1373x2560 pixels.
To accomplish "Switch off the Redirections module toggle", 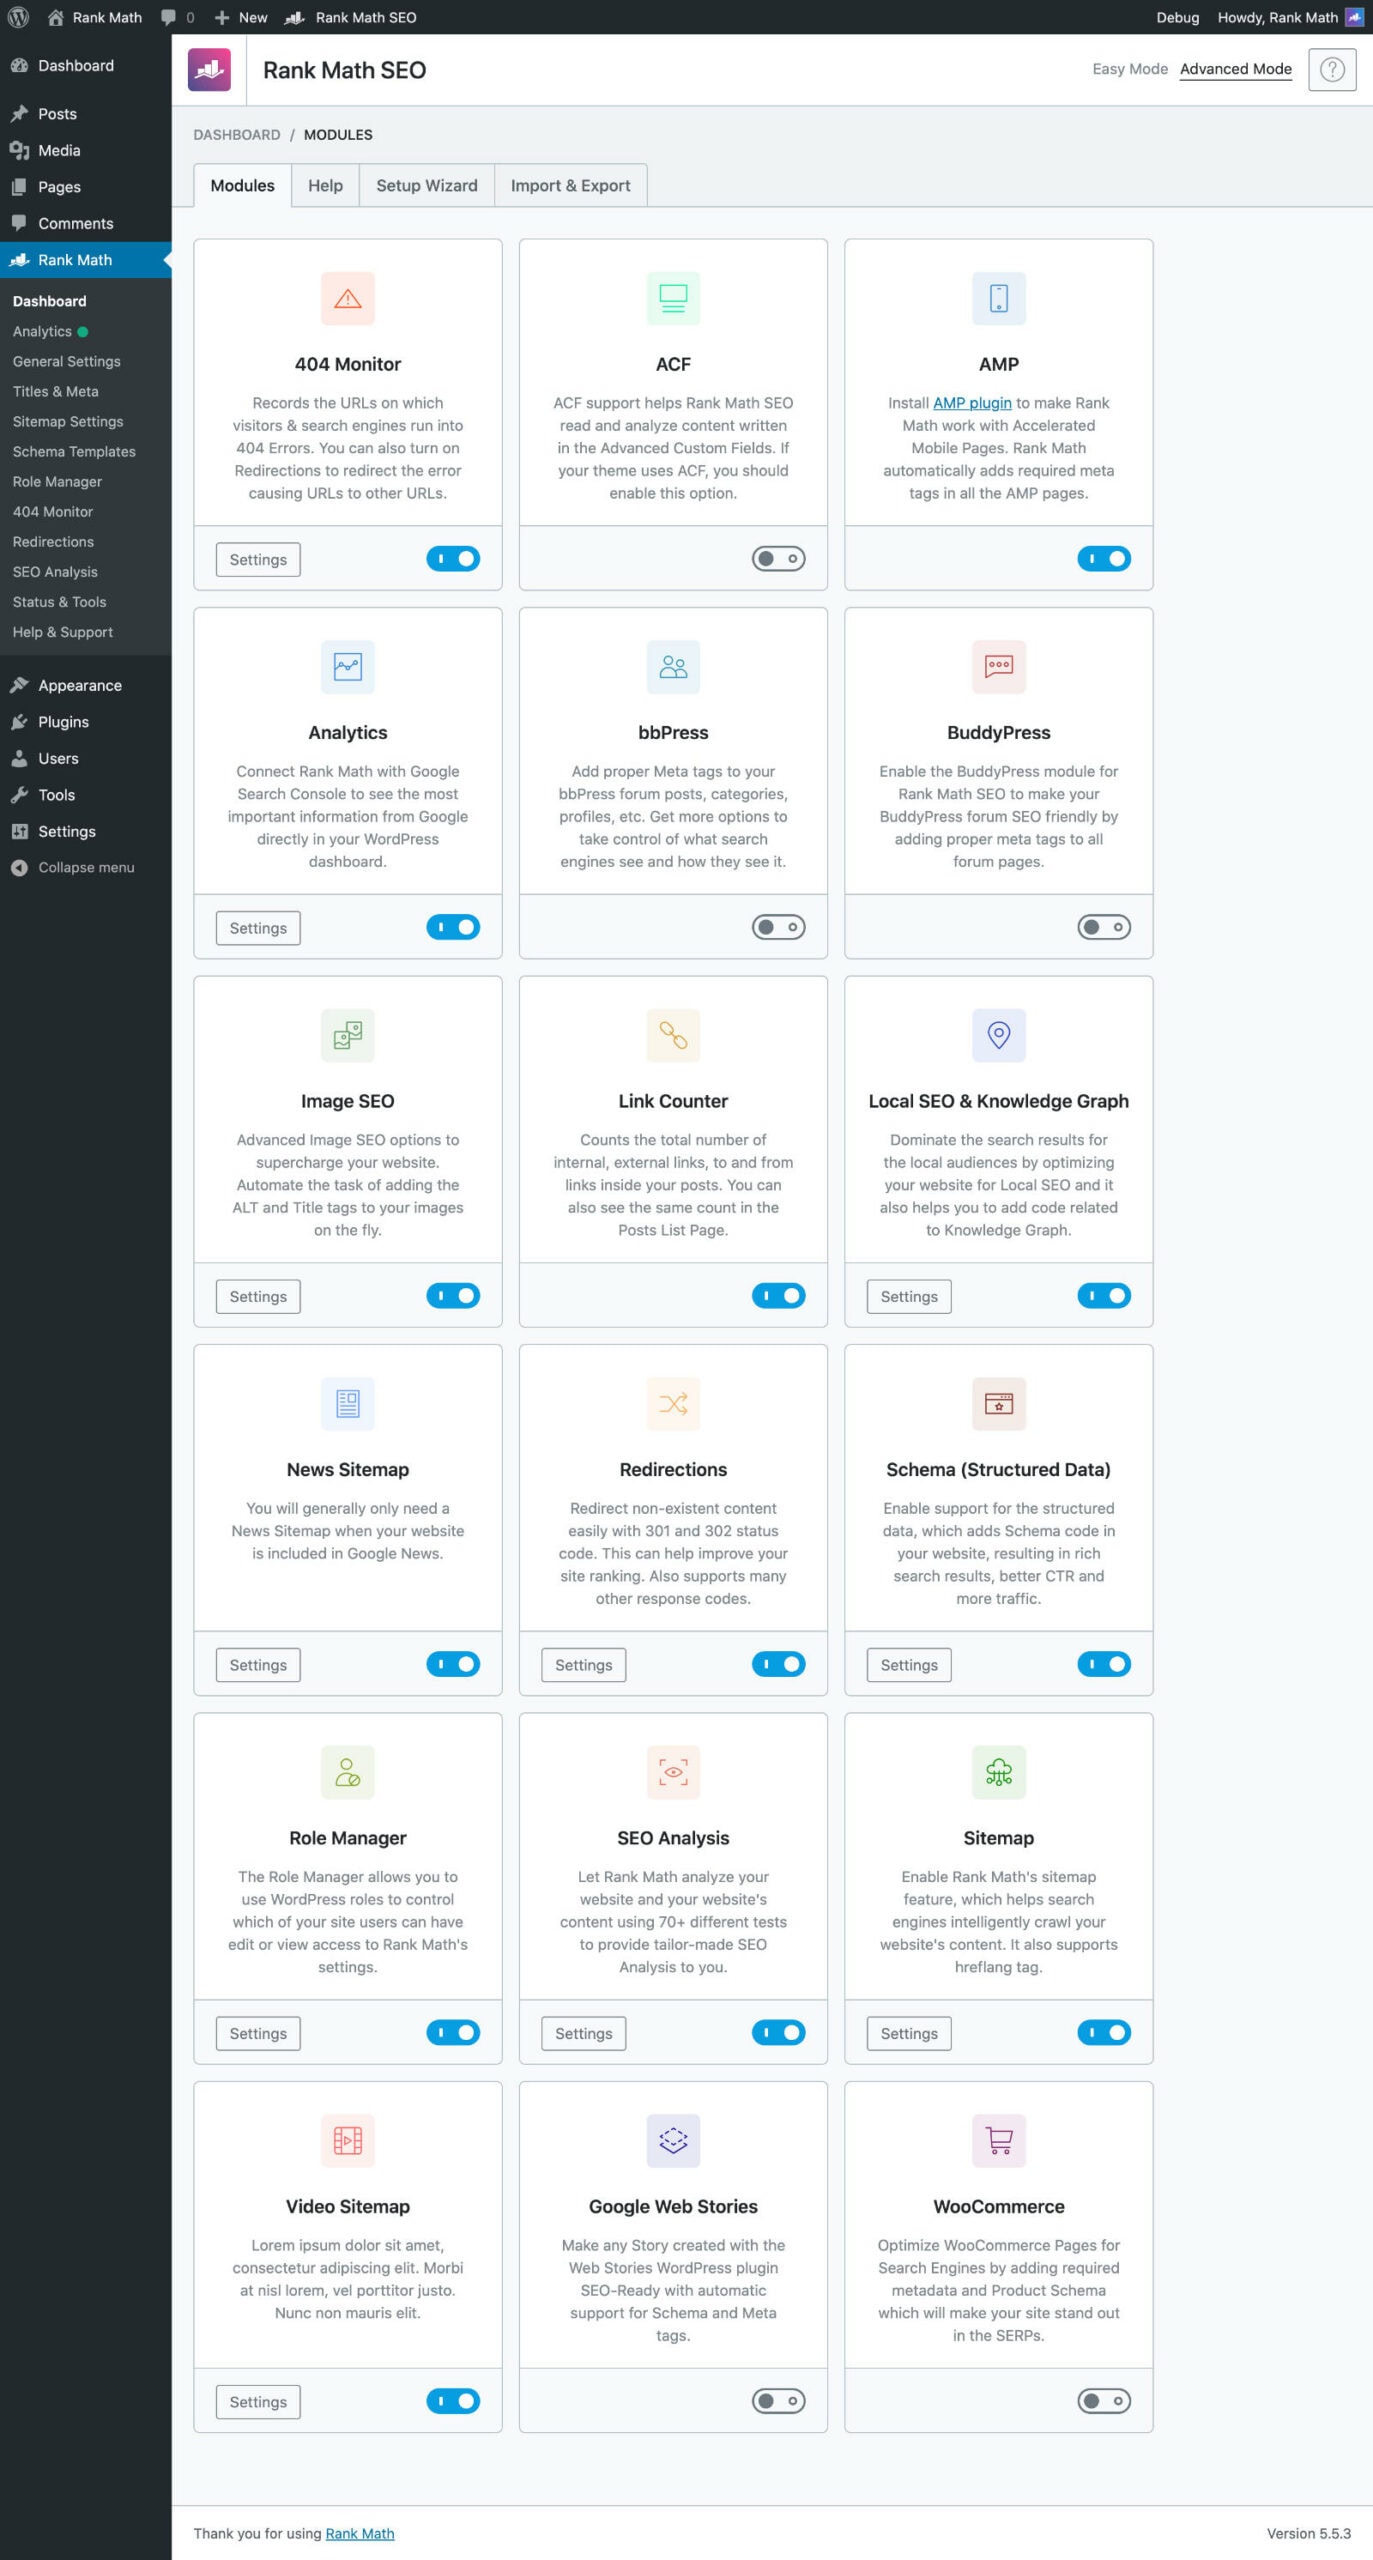I will (778, 1664).
